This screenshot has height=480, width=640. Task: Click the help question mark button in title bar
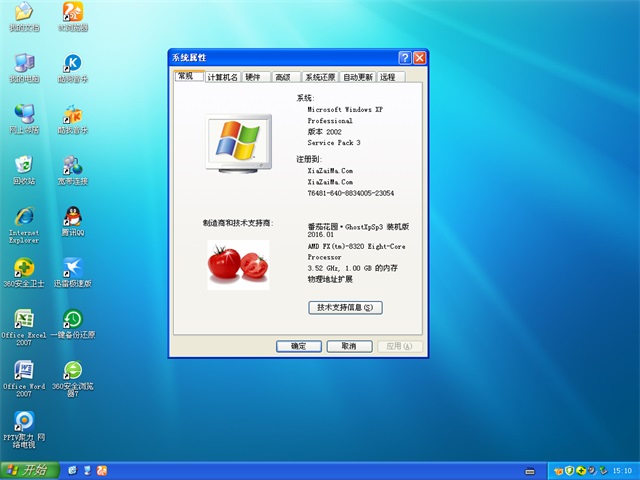pyautogui.click(x=405, y=58)
